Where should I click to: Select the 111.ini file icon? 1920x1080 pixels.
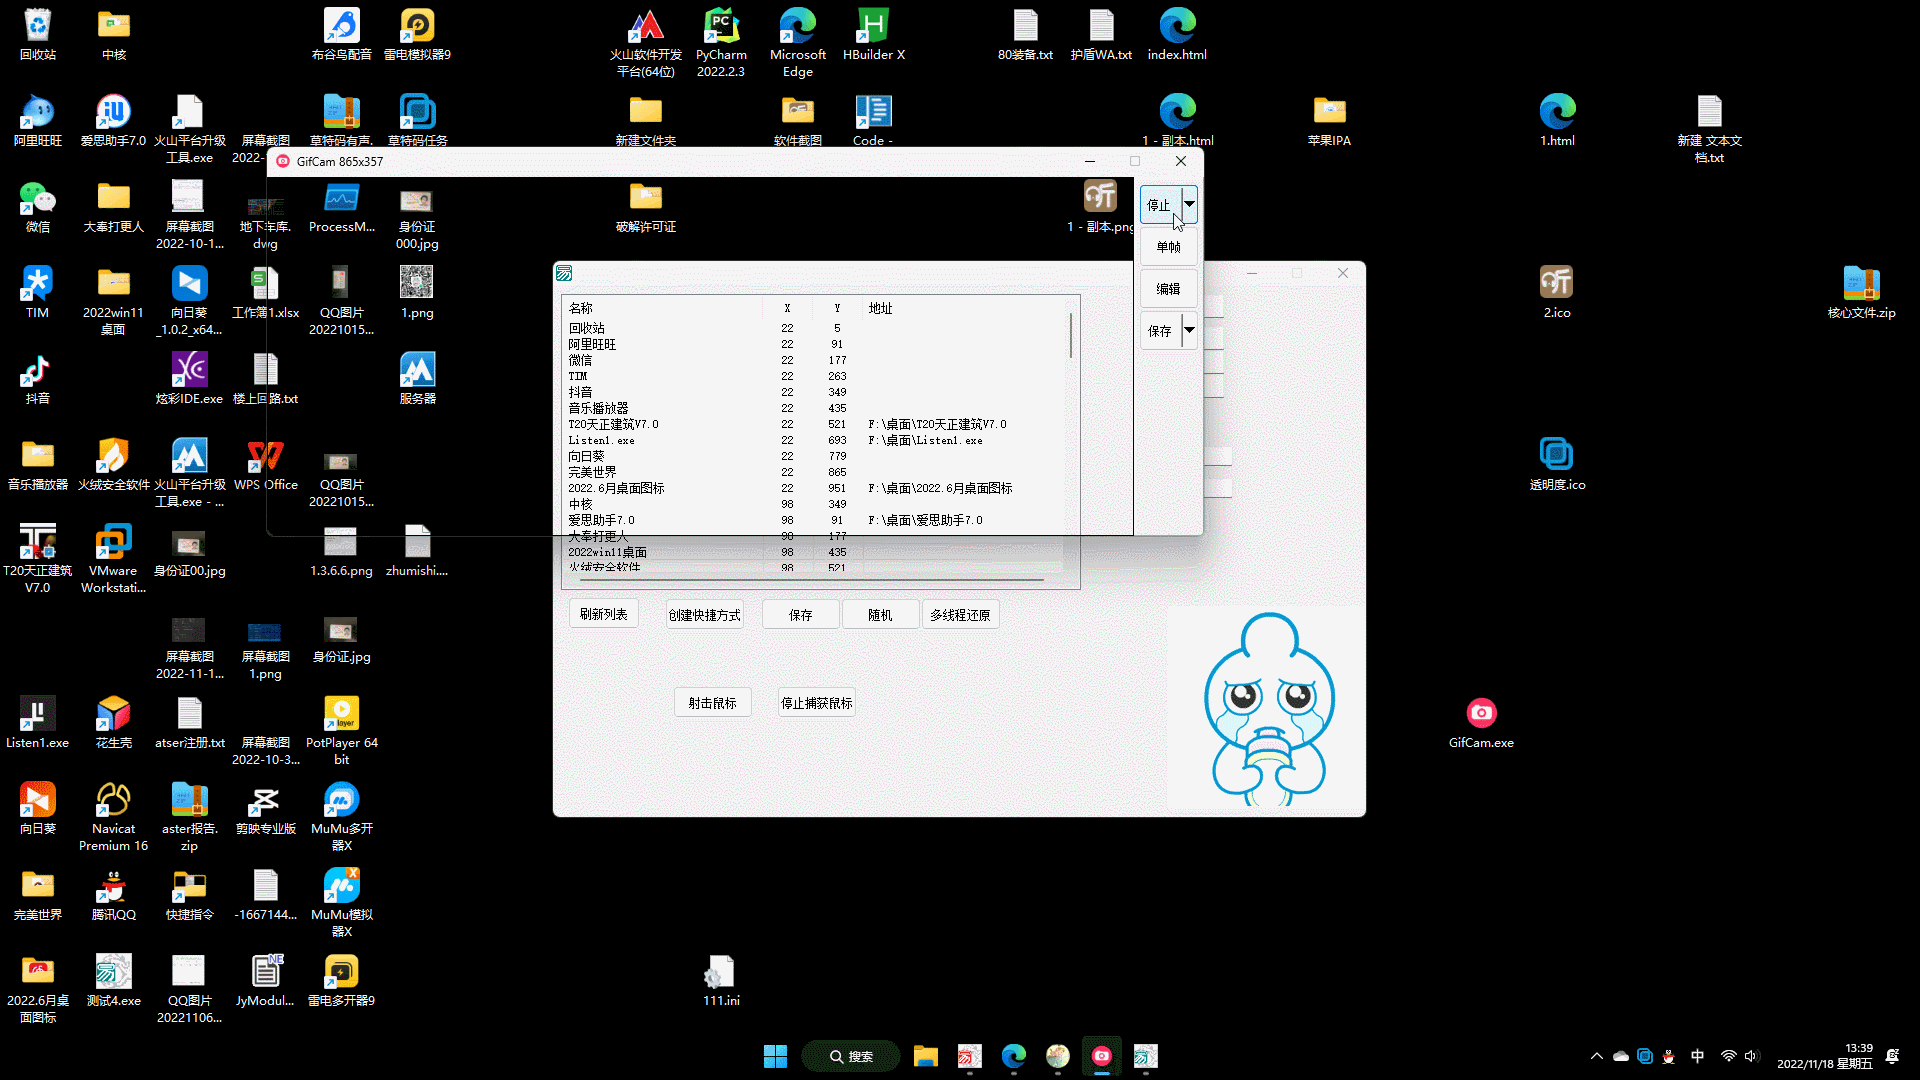[x=720, y=972]
